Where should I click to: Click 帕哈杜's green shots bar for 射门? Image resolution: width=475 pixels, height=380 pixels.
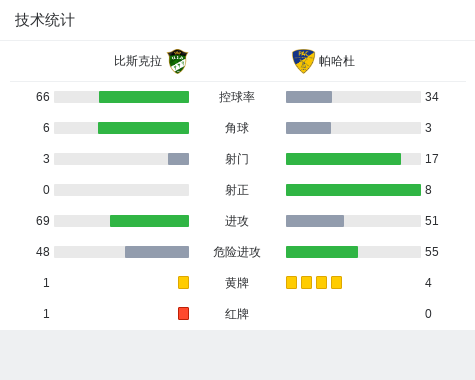[x=343, y=159]
